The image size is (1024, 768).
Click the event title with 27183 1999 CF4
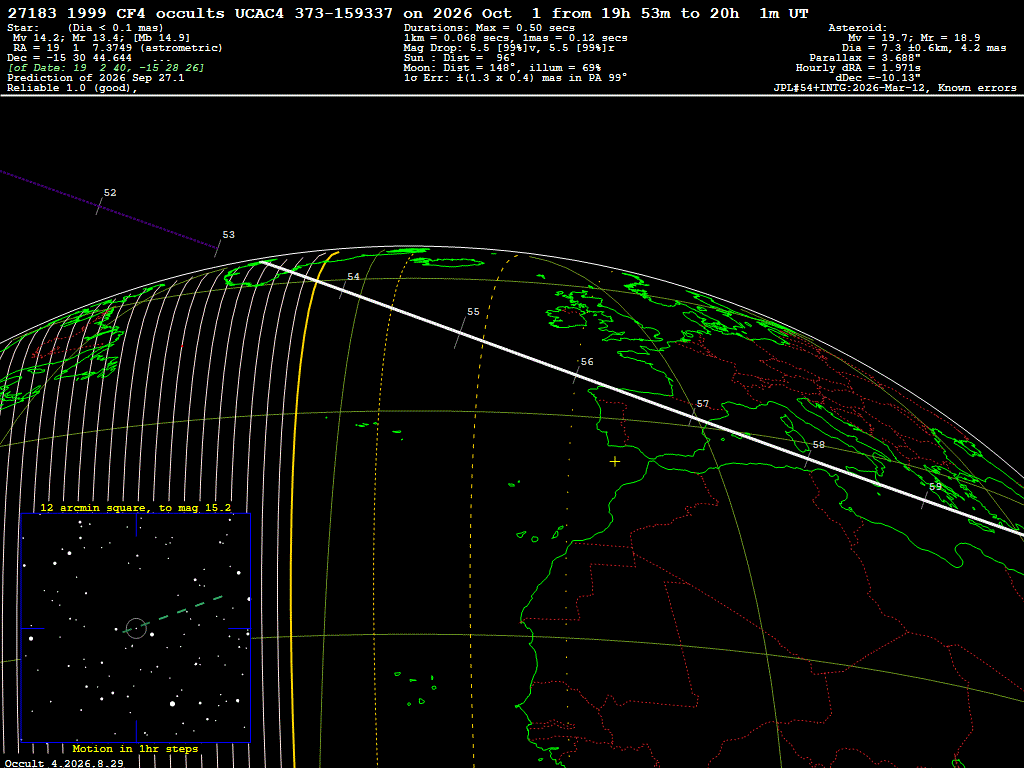(408, 14)
